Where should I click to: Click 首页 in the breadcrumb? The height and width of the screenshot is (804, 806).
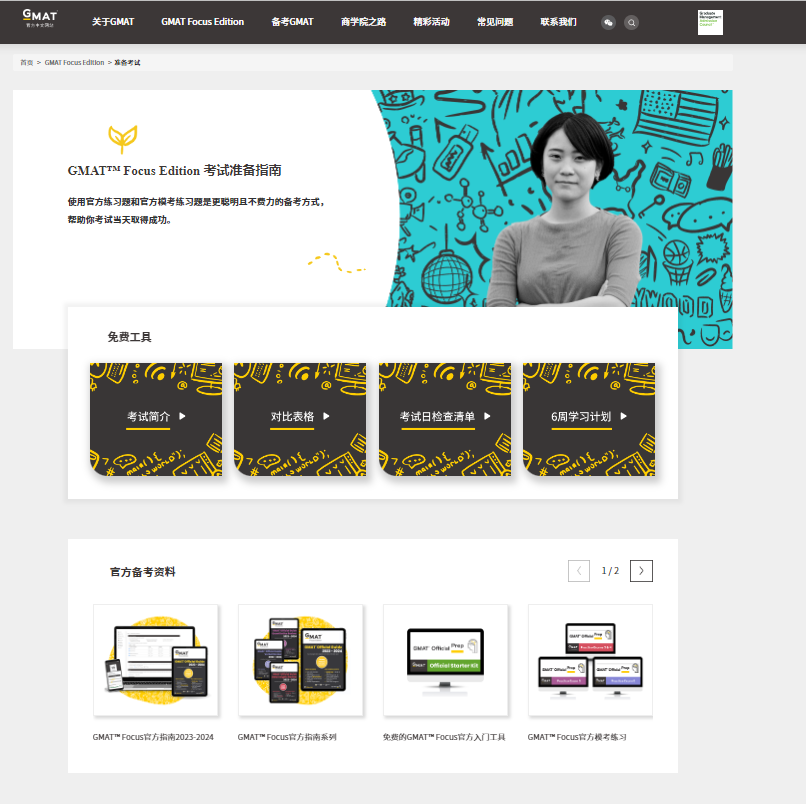point(27,62)
